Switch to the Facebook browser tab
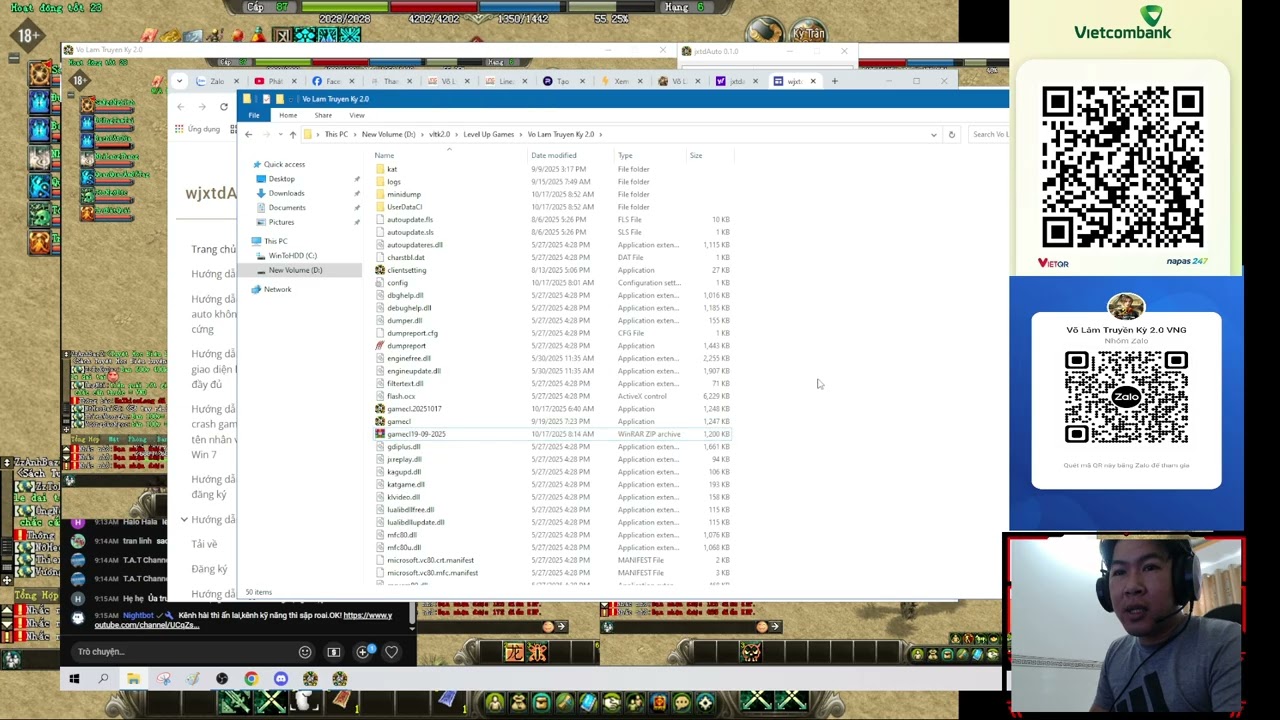This screenshot has width=1280, height=720. coord(334,81)
